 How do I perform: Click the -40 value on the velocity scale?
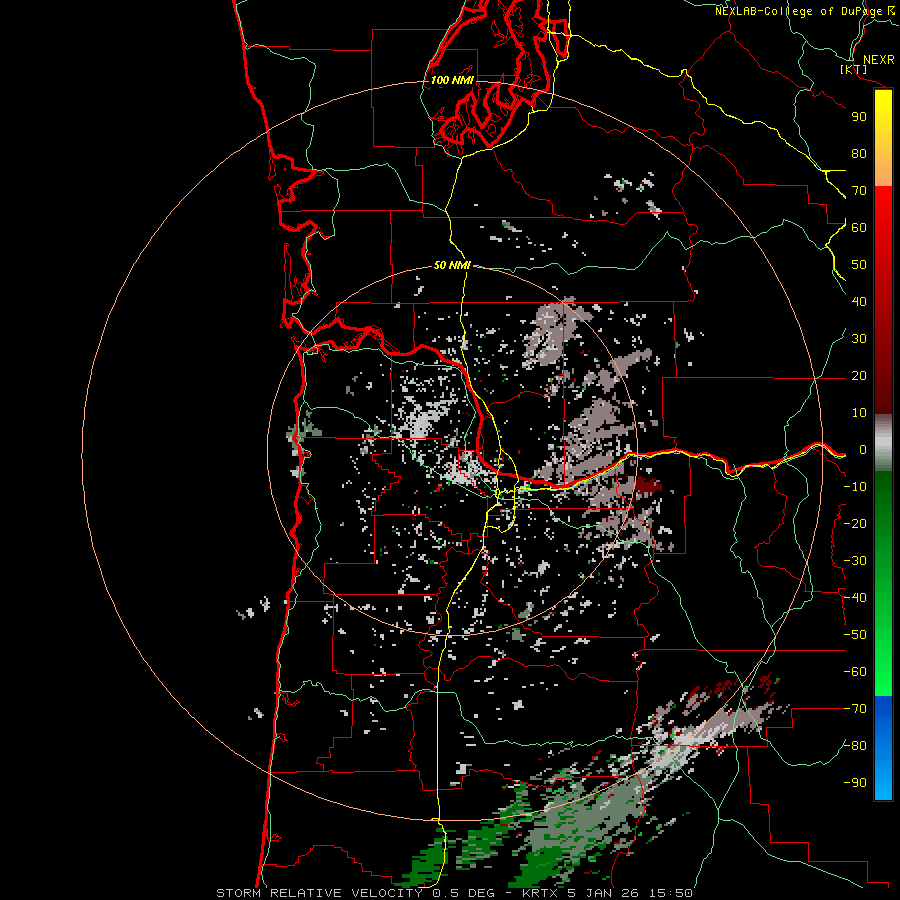click(855, 598)
